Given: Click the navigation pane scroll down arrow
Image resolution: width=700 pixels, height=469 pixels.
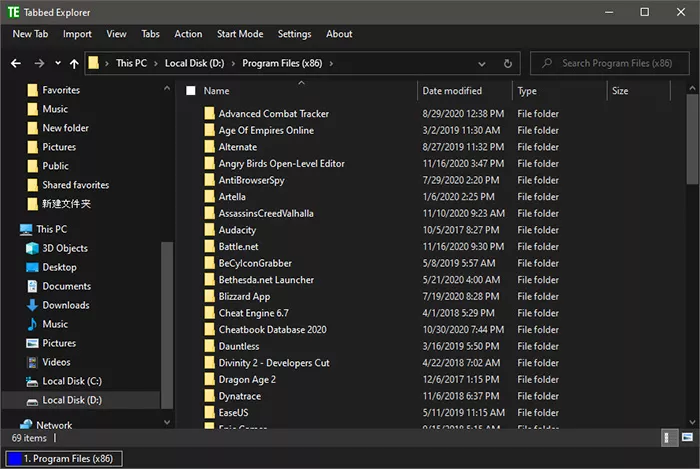Looking at the screenshot, I should 167,422.
